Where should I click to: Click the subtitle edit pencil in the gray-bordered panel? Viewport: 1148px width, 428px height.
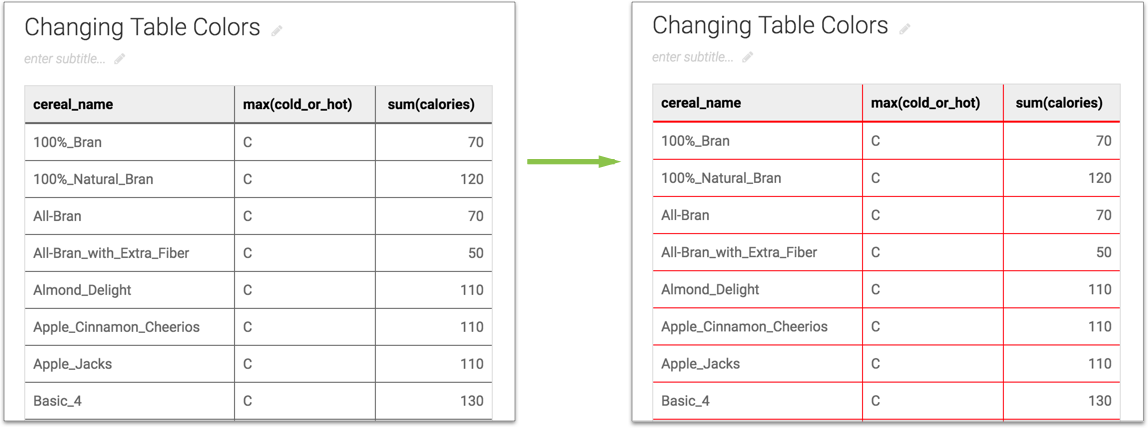coord(120,59)
